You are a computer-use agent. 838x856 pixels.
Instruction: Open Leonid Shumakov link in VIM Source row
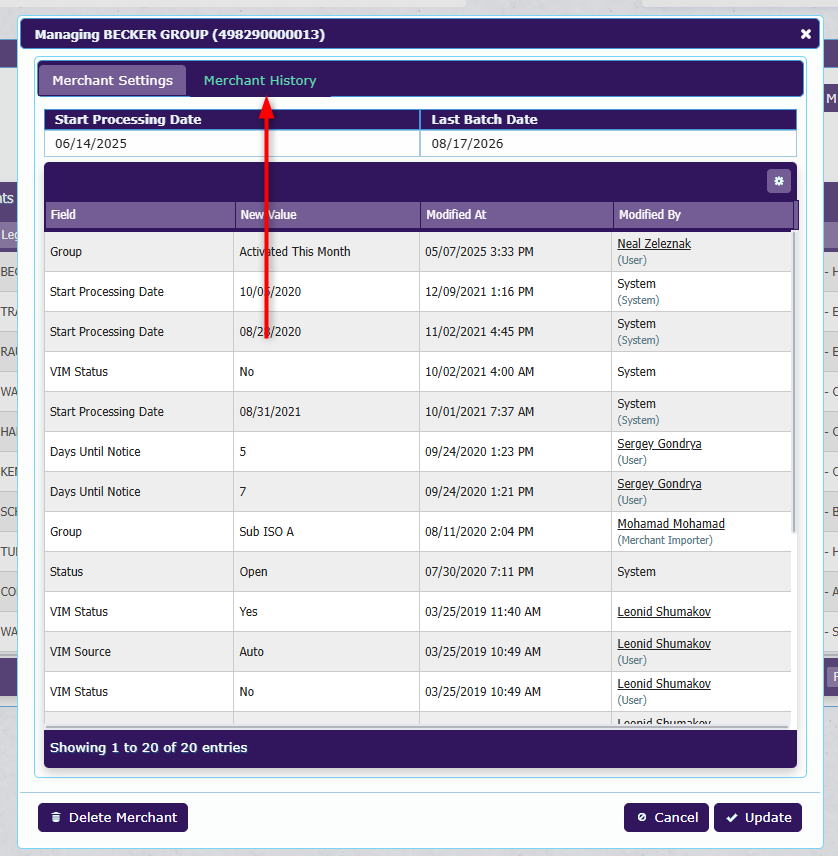[664, 644]
